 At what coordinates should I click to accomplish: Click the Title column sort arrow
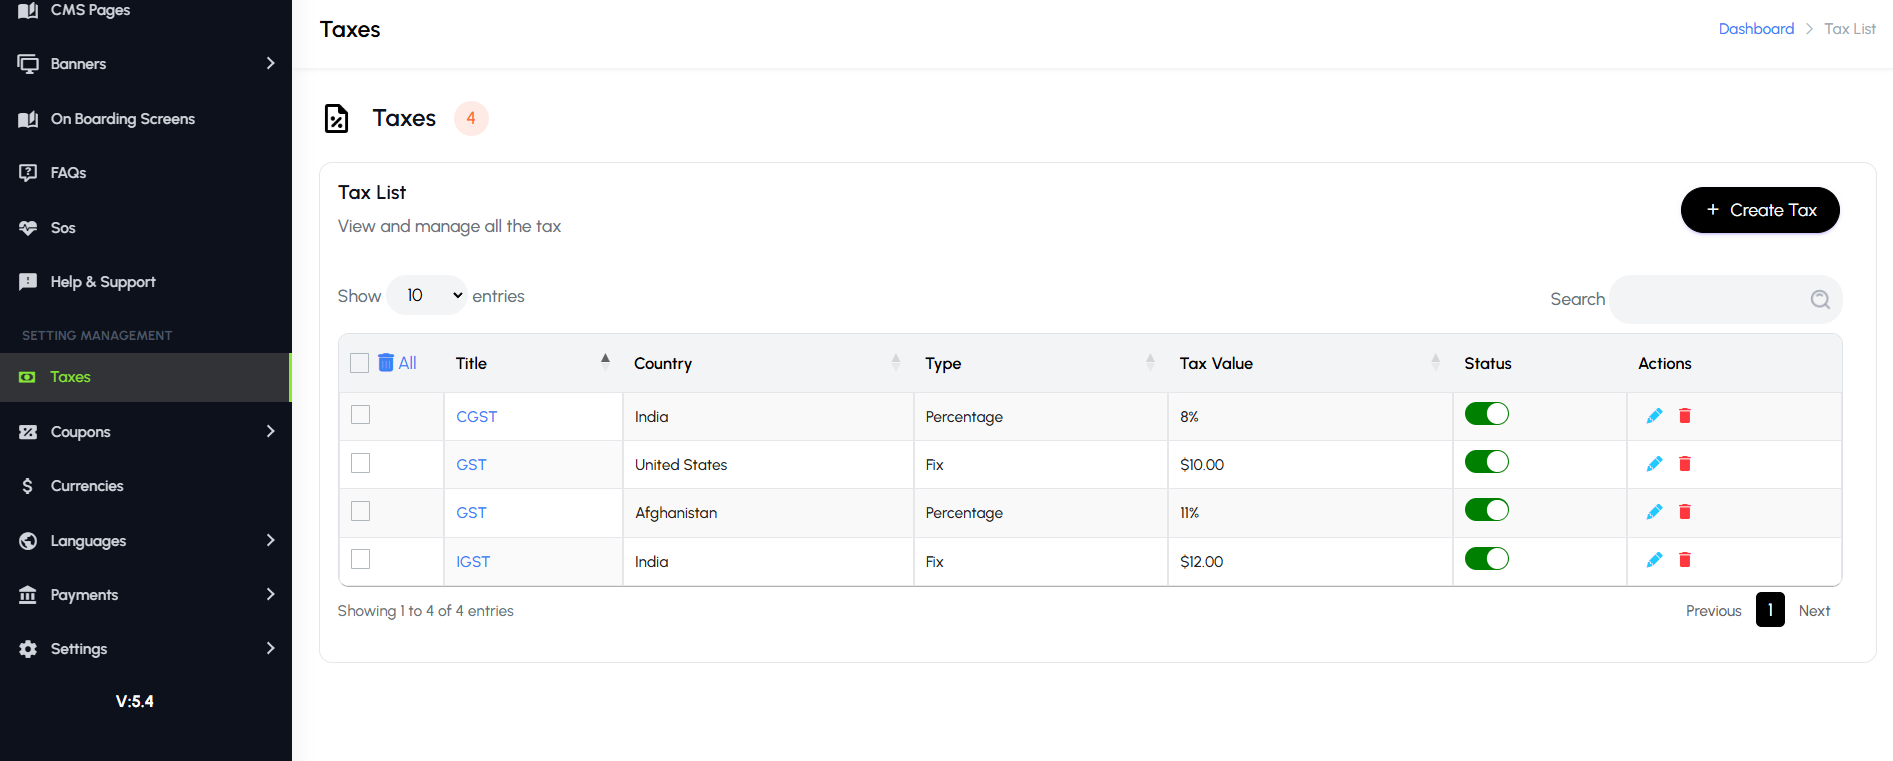coord(605,362)
